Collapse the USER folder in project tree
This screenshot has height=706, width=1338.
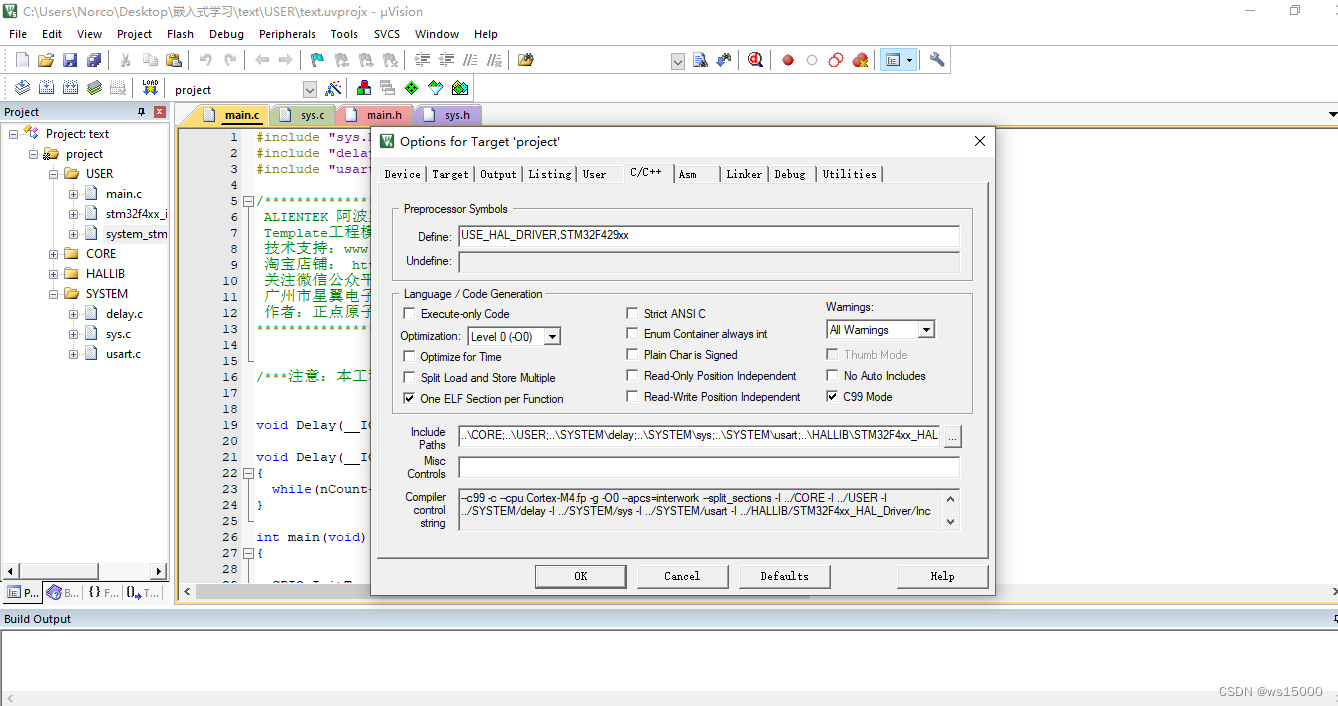tap(53, 173)
